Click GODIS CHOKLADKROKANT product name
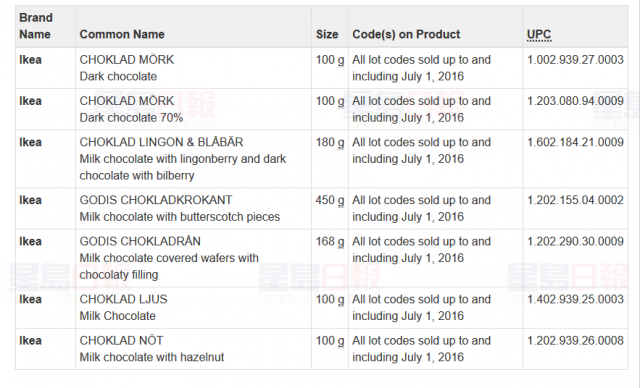 click(156, 200)
